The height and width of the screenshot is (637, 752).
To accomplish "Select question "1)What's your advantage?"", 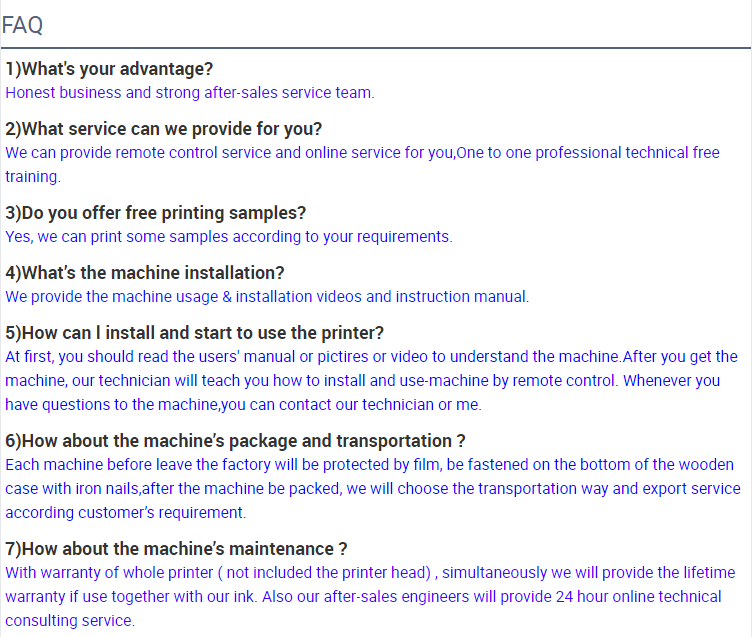I will point(109,69).
